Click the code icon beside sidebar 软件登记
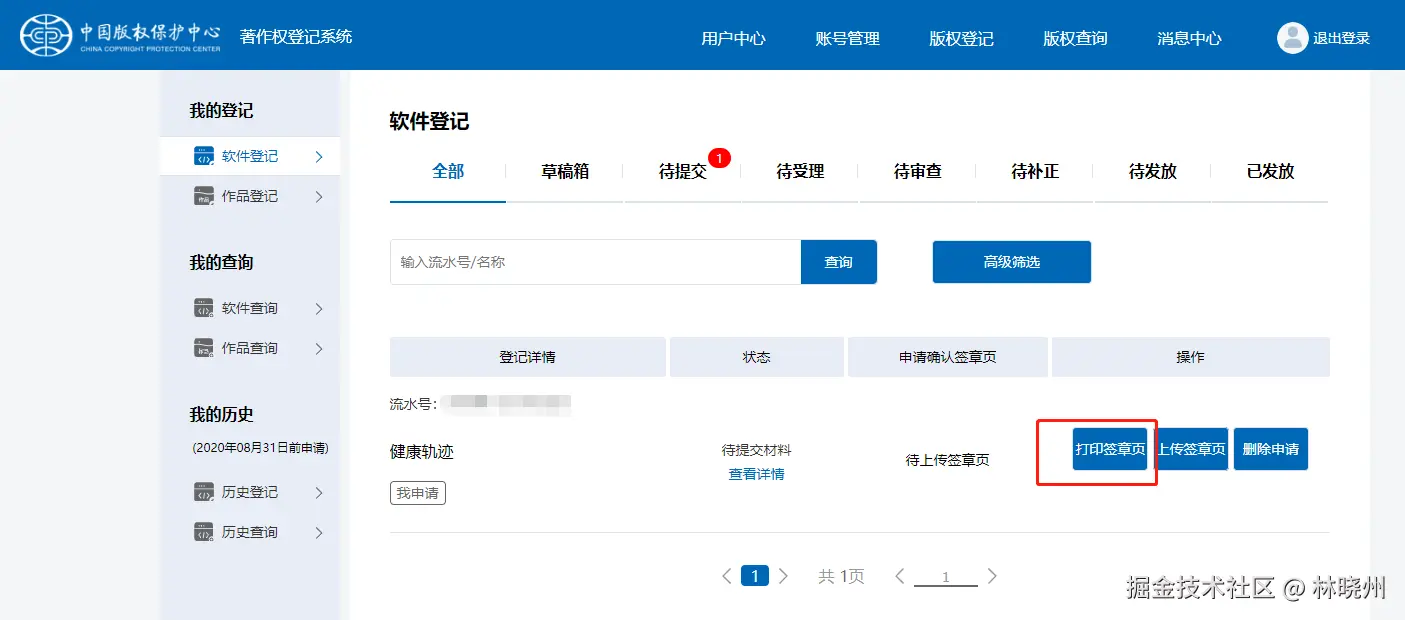Viewport: 1405px width, 620px height. pyautogui.click(x=203, y=157)
